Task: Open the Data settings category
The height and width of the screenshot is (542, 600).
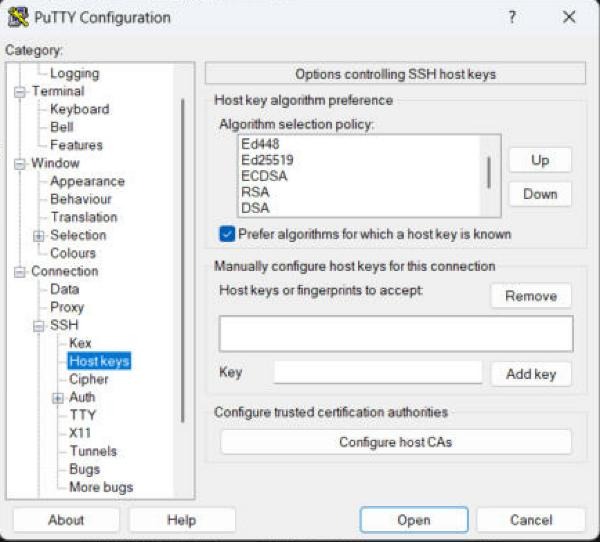Action: 65,289
